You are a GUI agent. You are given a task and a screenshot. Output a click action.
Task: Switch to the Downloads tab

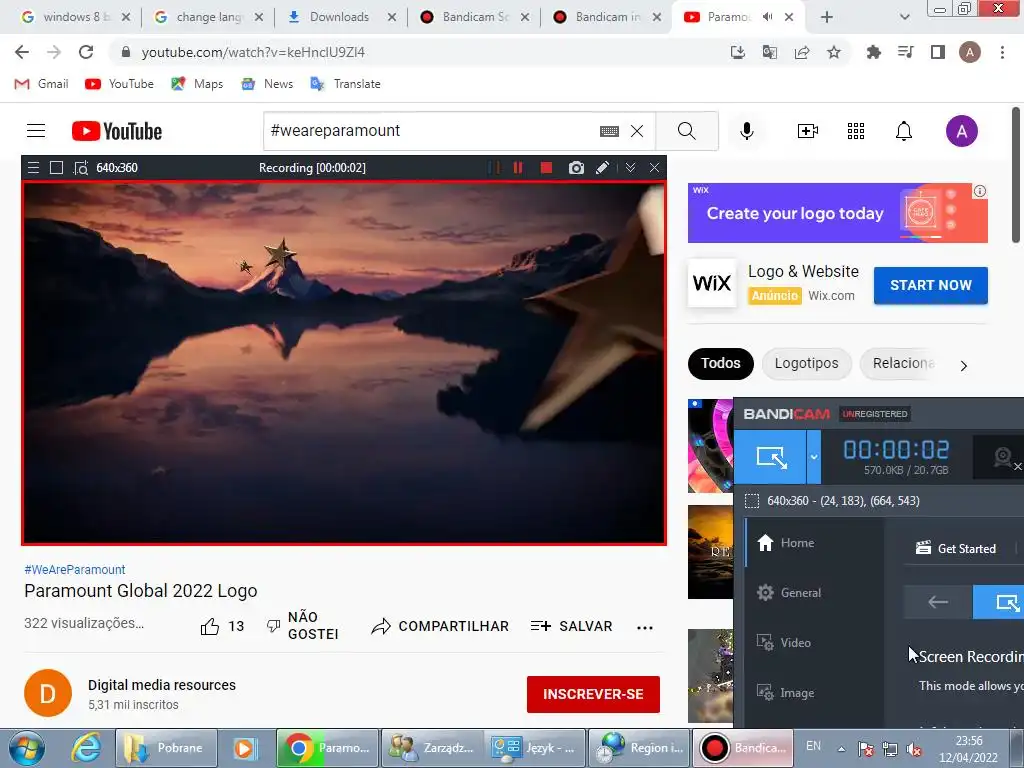339,17
